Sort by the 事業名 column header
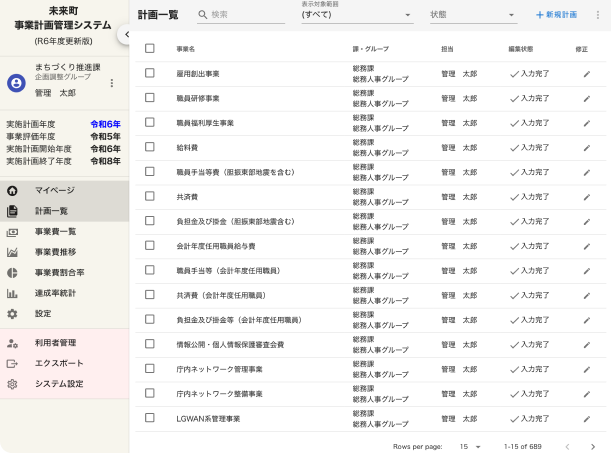 (x=185, y=49)
